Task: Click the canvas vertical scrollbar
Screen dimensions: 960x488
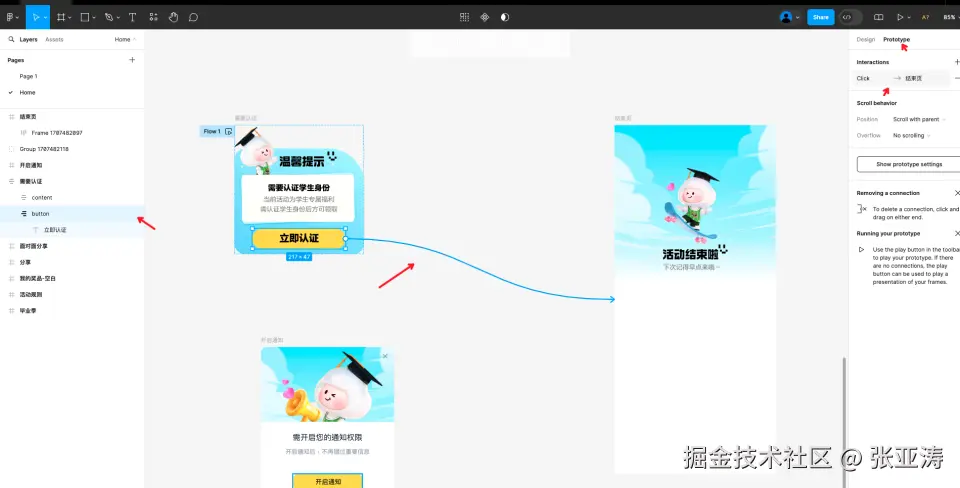Action: click(x=844, y=422)
